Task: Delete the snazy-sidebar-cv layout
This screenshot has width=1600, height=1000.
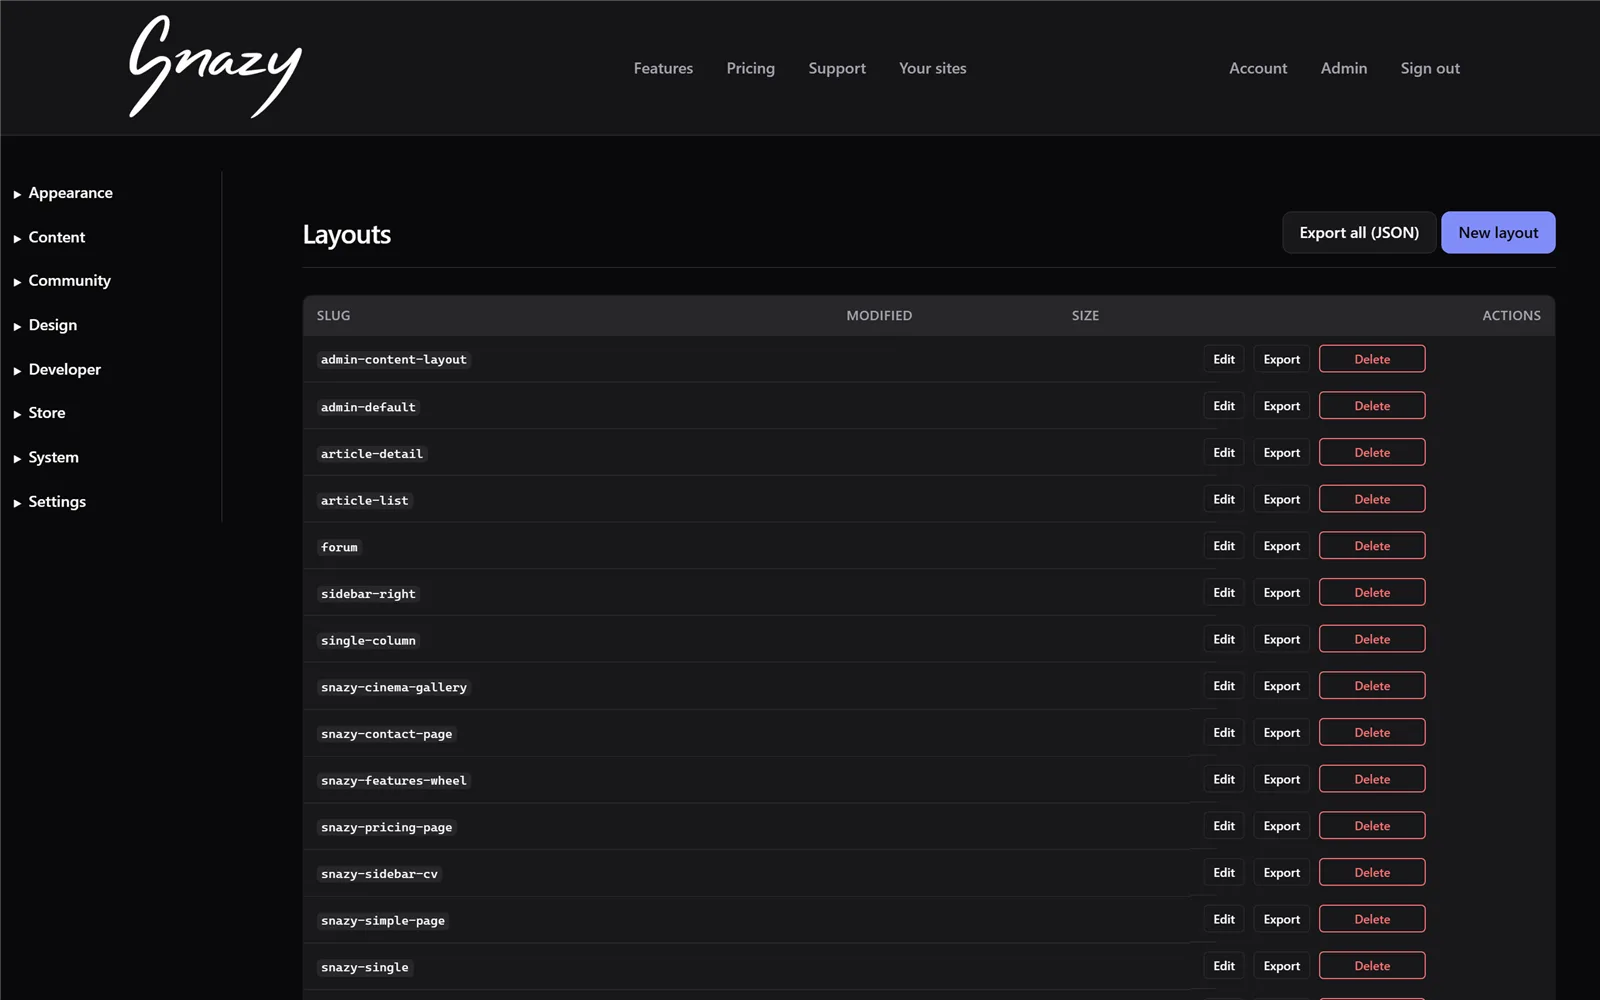Action: [x=1372, y=872]
